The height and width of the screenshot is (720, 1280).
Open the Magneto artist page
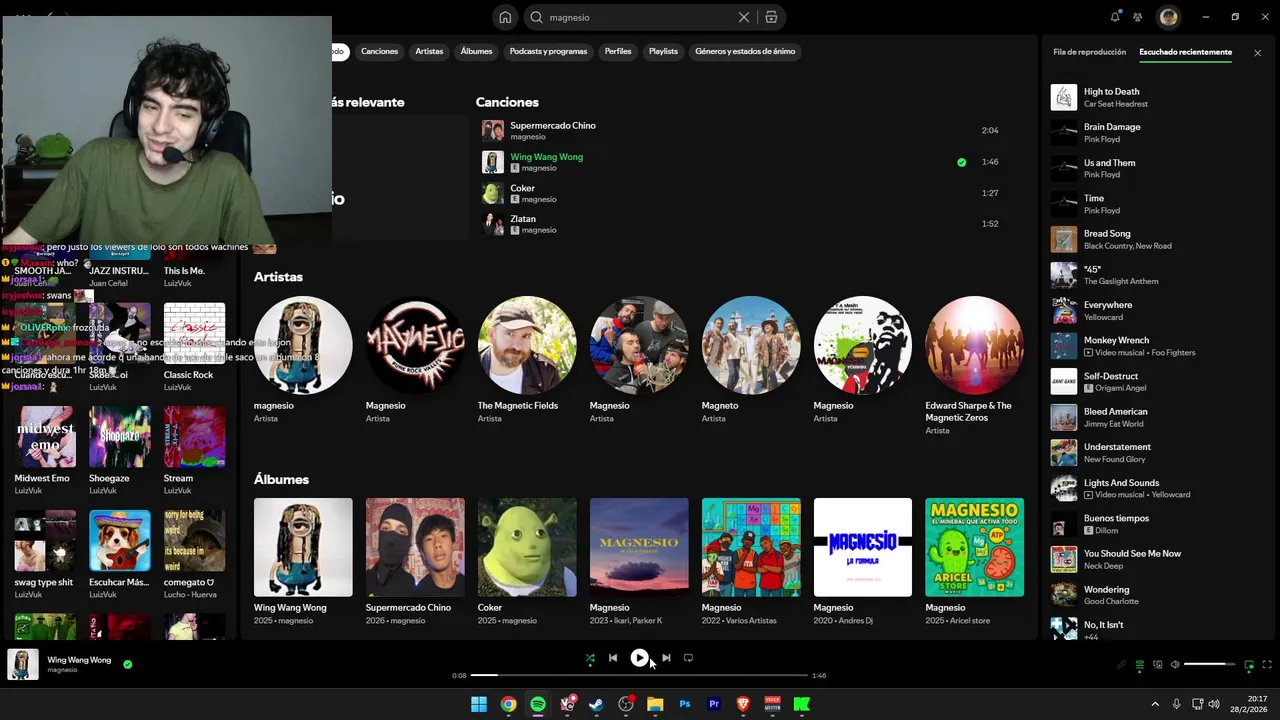751,360
